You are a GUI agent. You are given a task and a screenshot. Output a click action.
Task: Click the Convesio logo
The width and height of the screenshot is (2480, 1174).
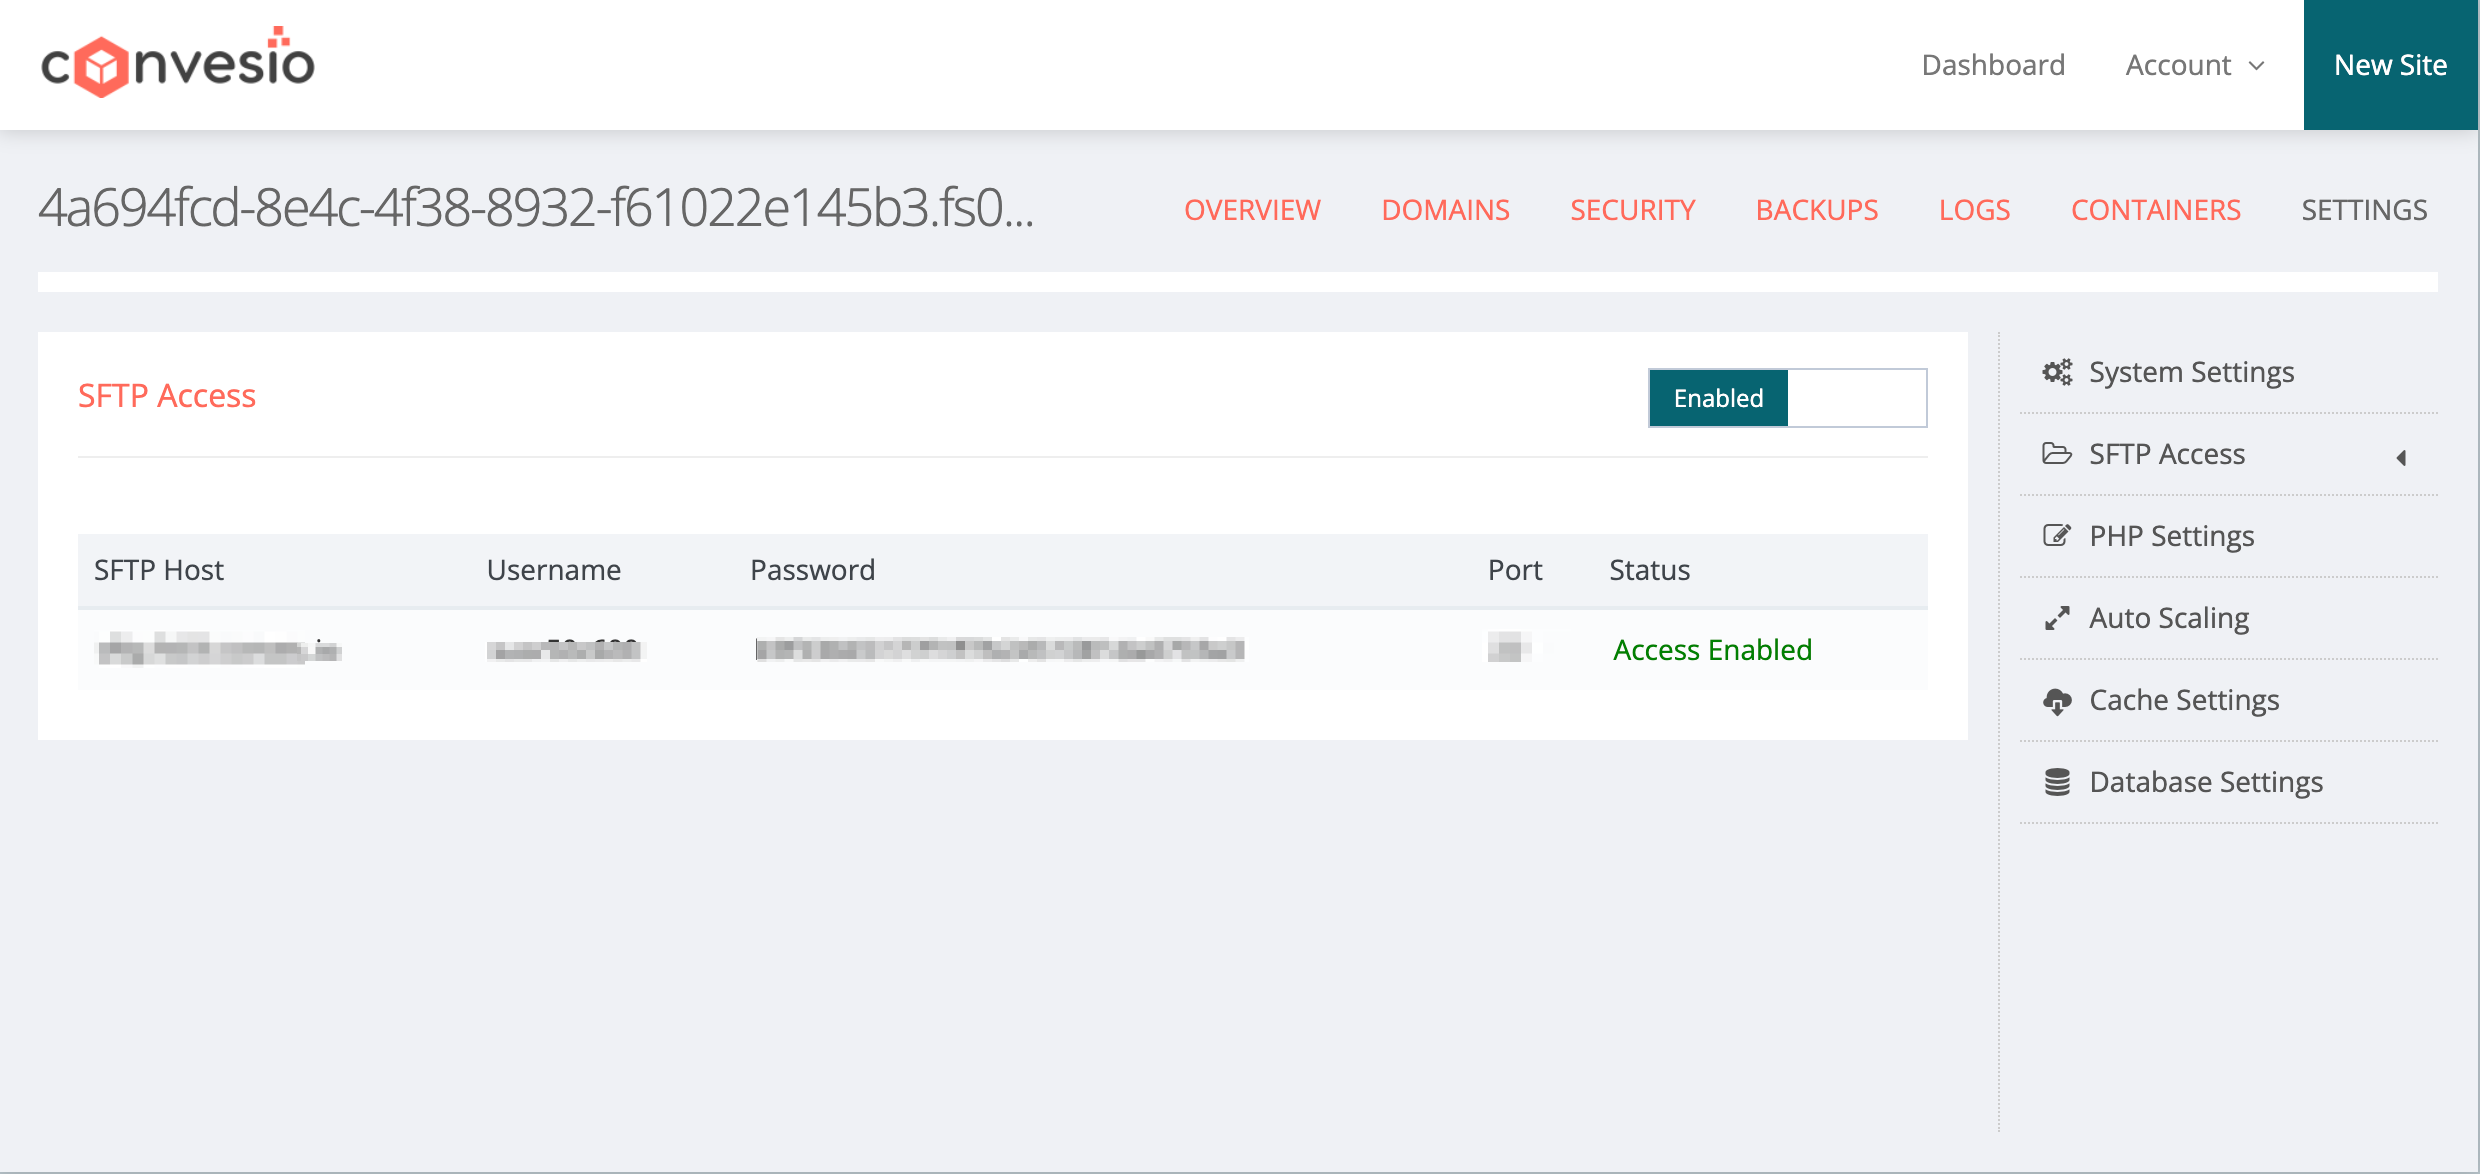coord(178,63)
